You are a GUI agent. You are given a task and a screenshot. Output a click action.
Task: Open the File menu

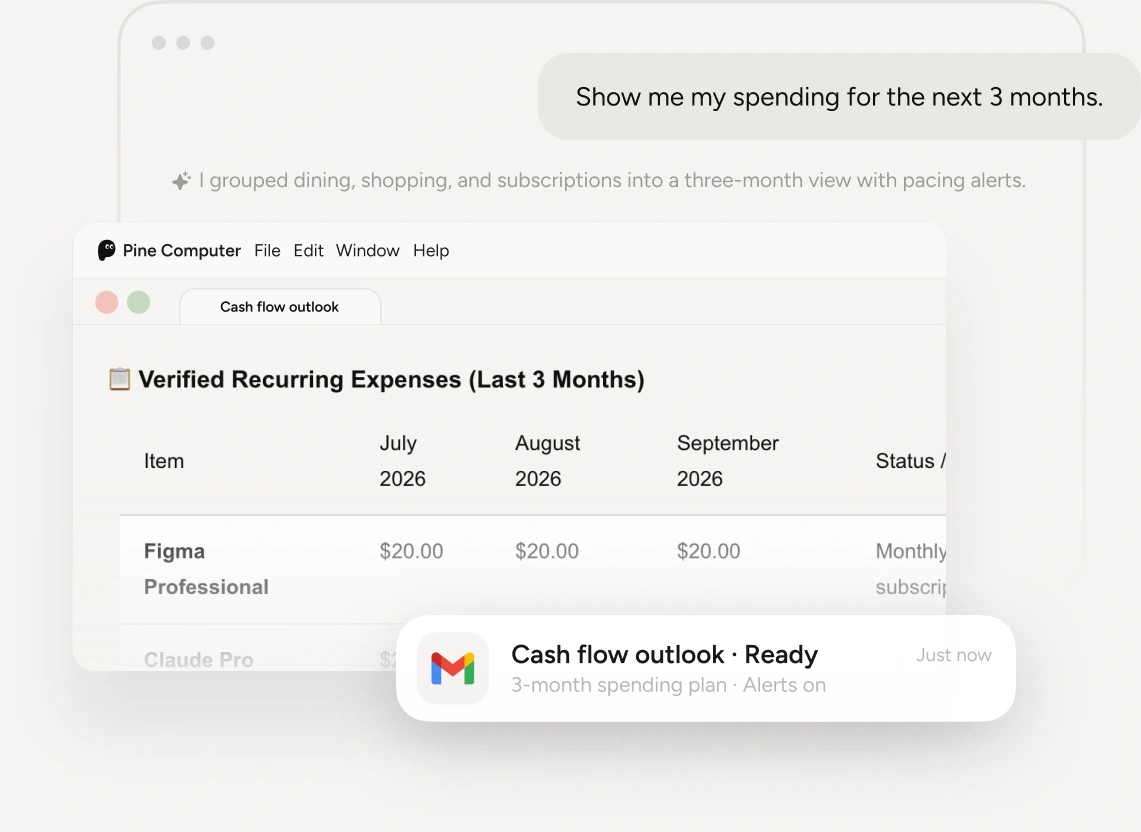(x=267, y=250)
